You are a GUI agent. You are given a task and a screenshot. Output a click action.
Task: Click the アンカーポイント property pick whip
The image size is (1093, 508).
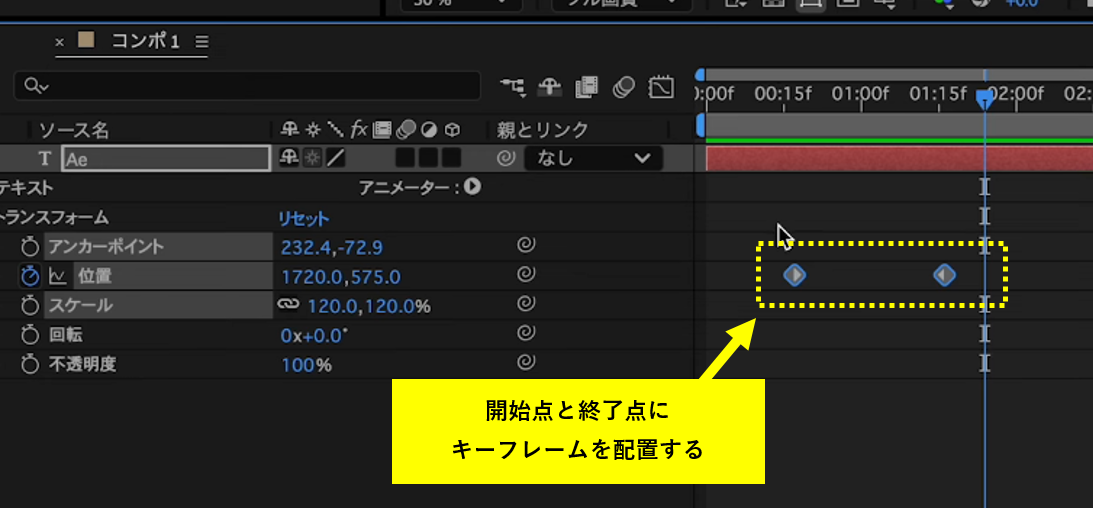(x=526, y=246)
